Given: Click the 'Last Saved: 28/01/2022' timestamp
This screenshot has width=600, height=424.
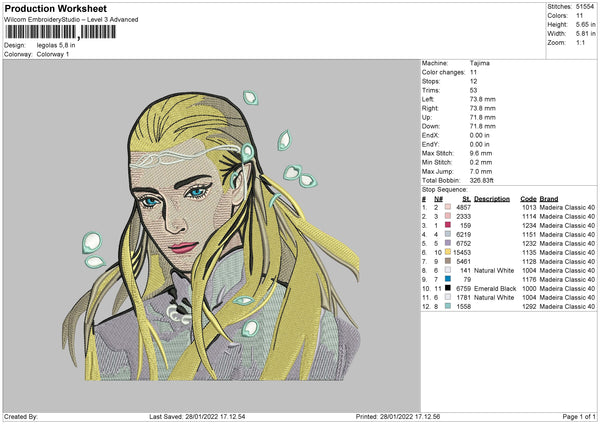Looking at the screenshot, I should pos(197,417).
